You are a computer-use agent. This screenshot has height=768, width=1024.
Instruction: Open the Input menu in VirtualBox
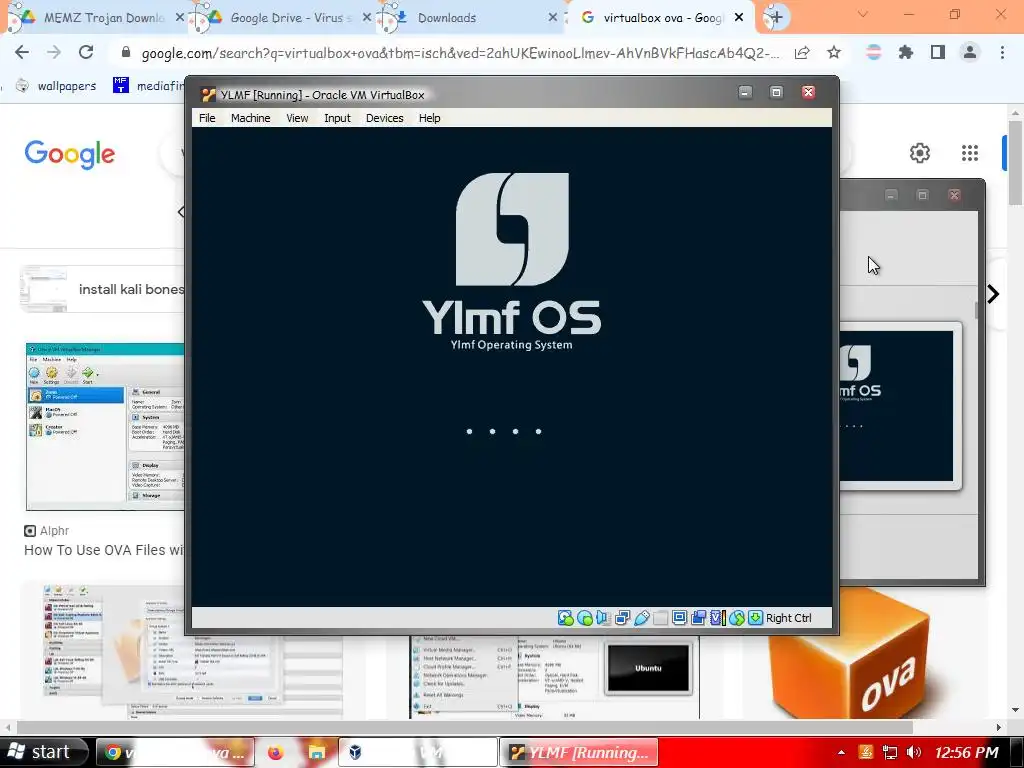(337, 118)
